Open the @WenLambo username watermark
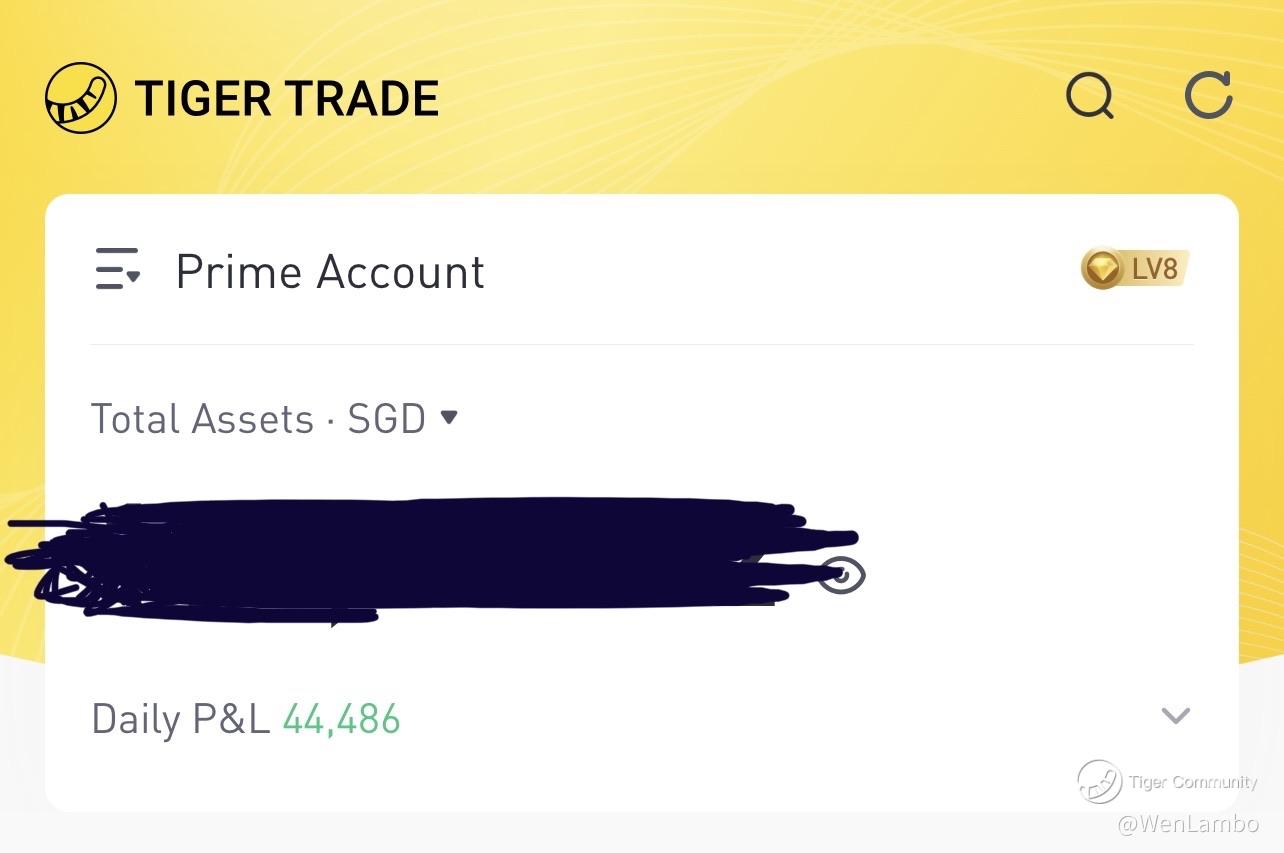 (1188, 825)
